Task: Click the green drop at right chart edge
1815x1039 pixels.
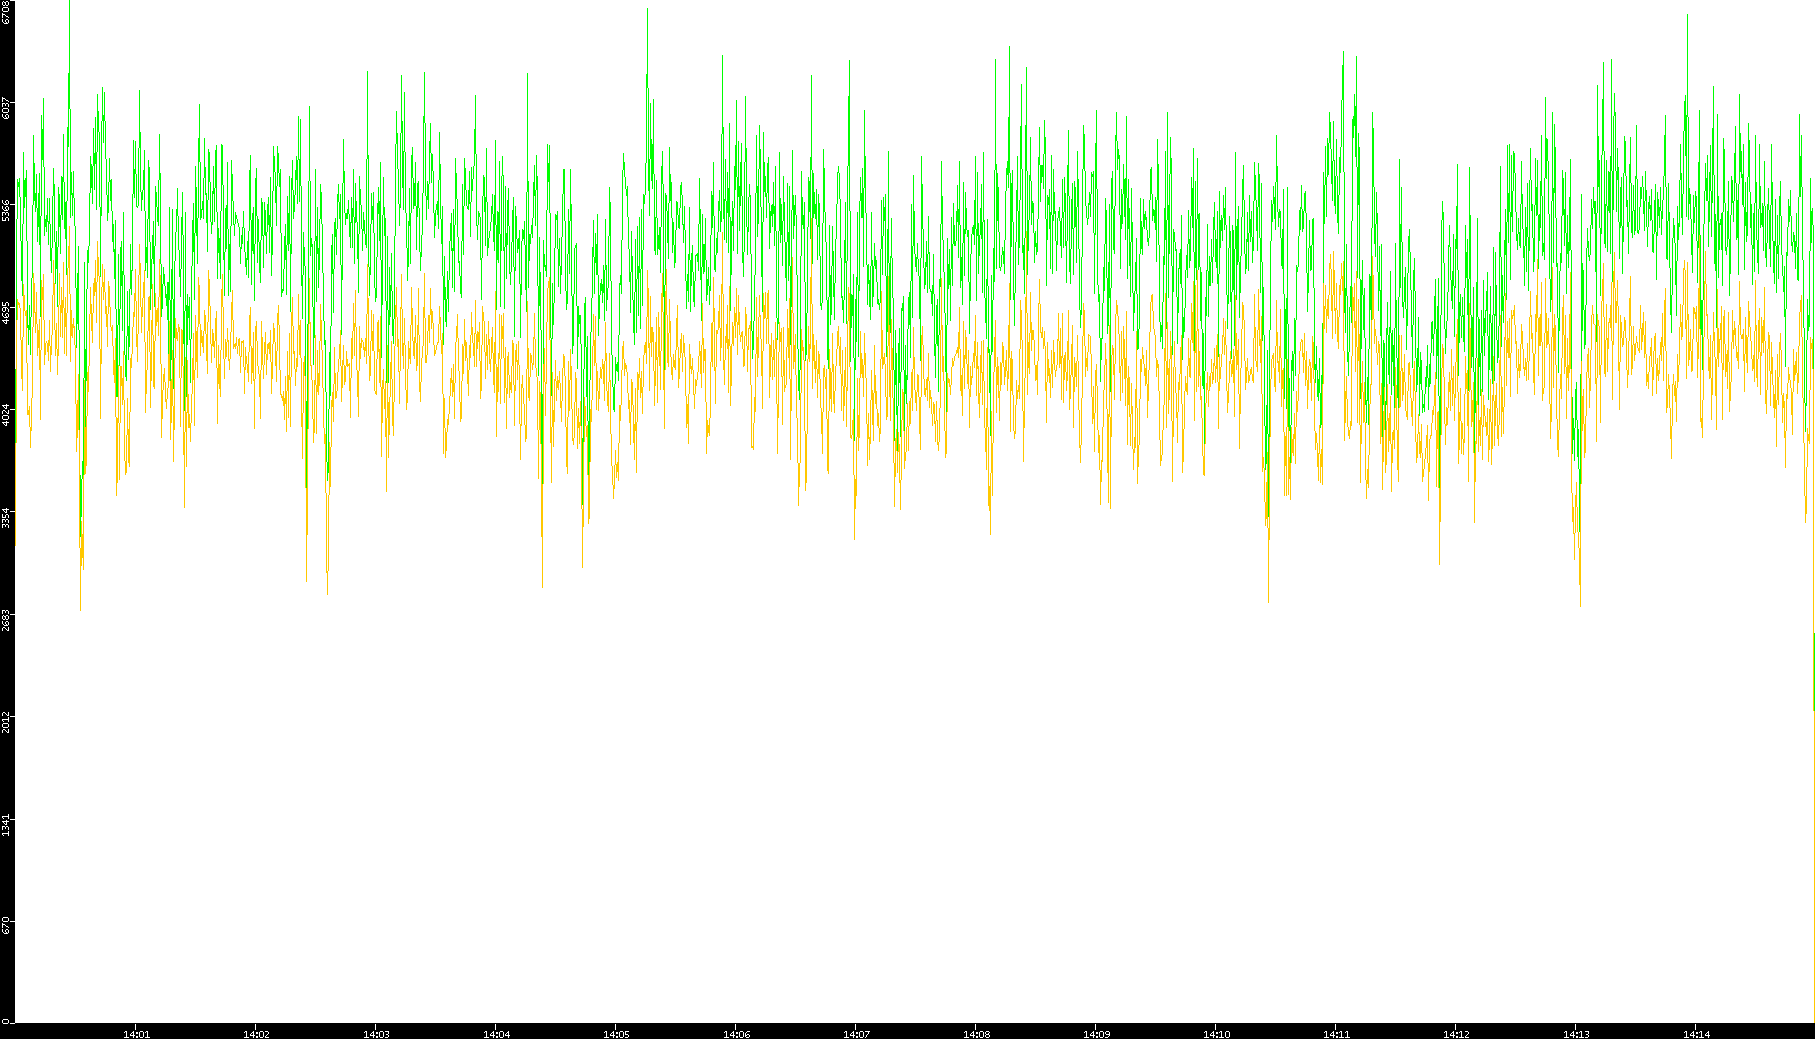Action: tap(1813, 670)
